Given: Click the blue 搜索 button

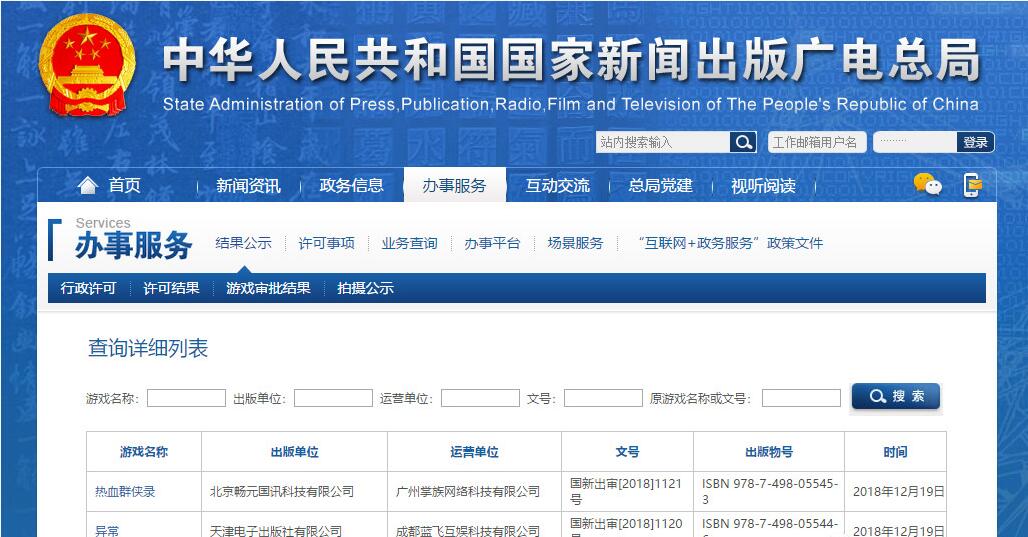Looking at the screenshot, I should pos(895,397).
